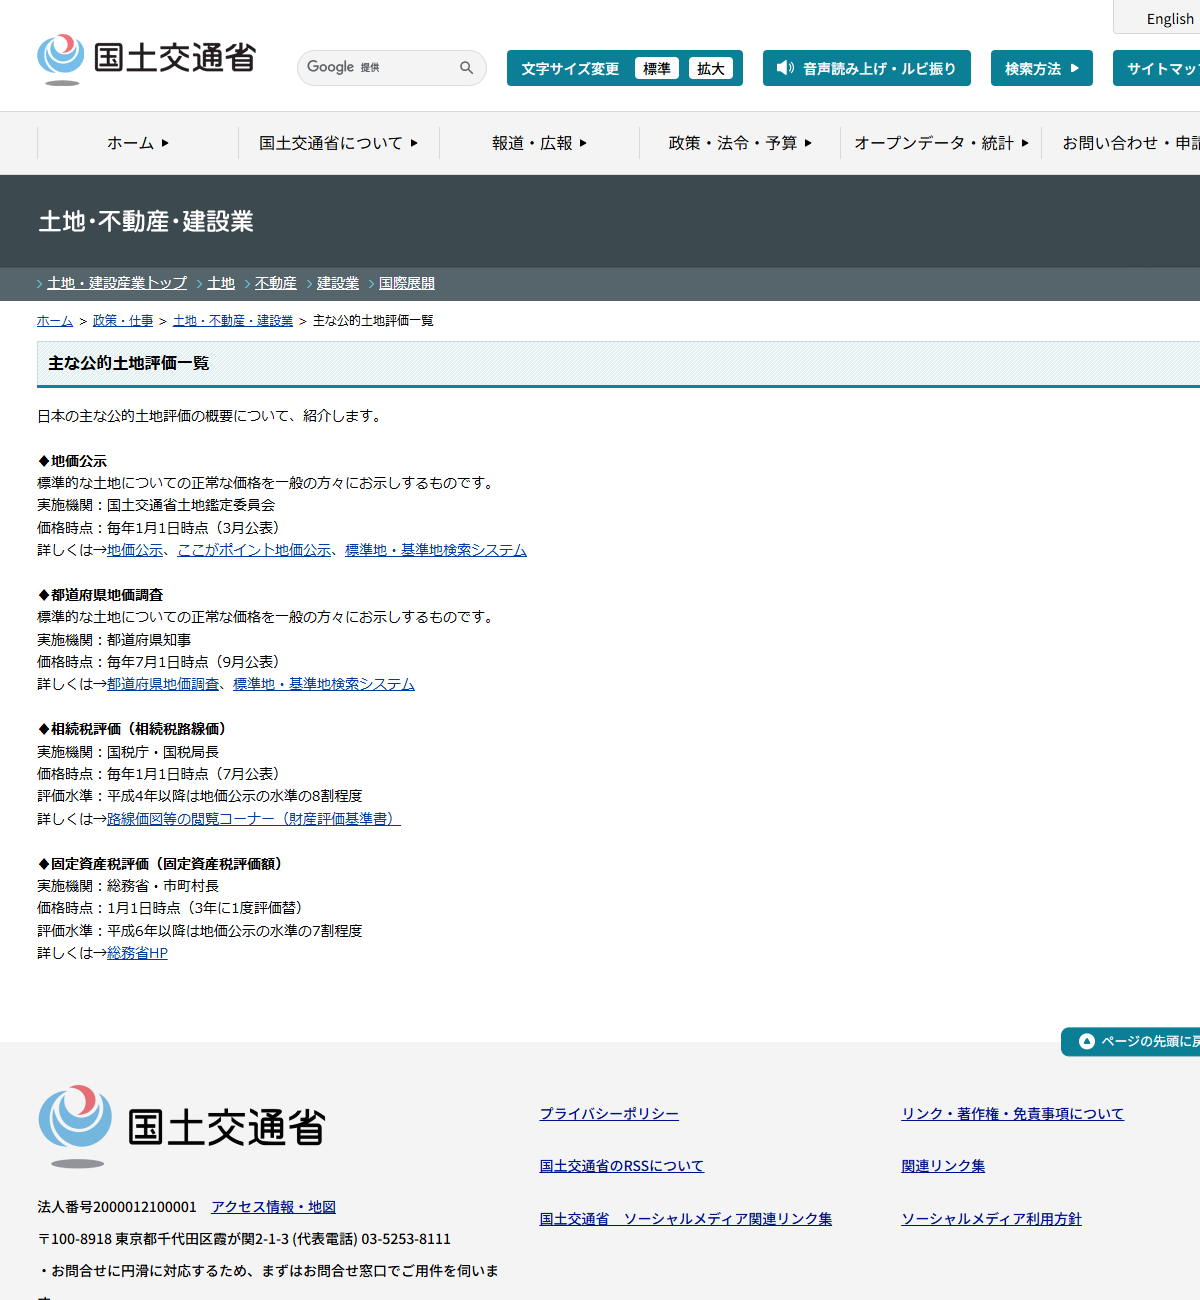Set text size to 標準

(x=657, y=68)
